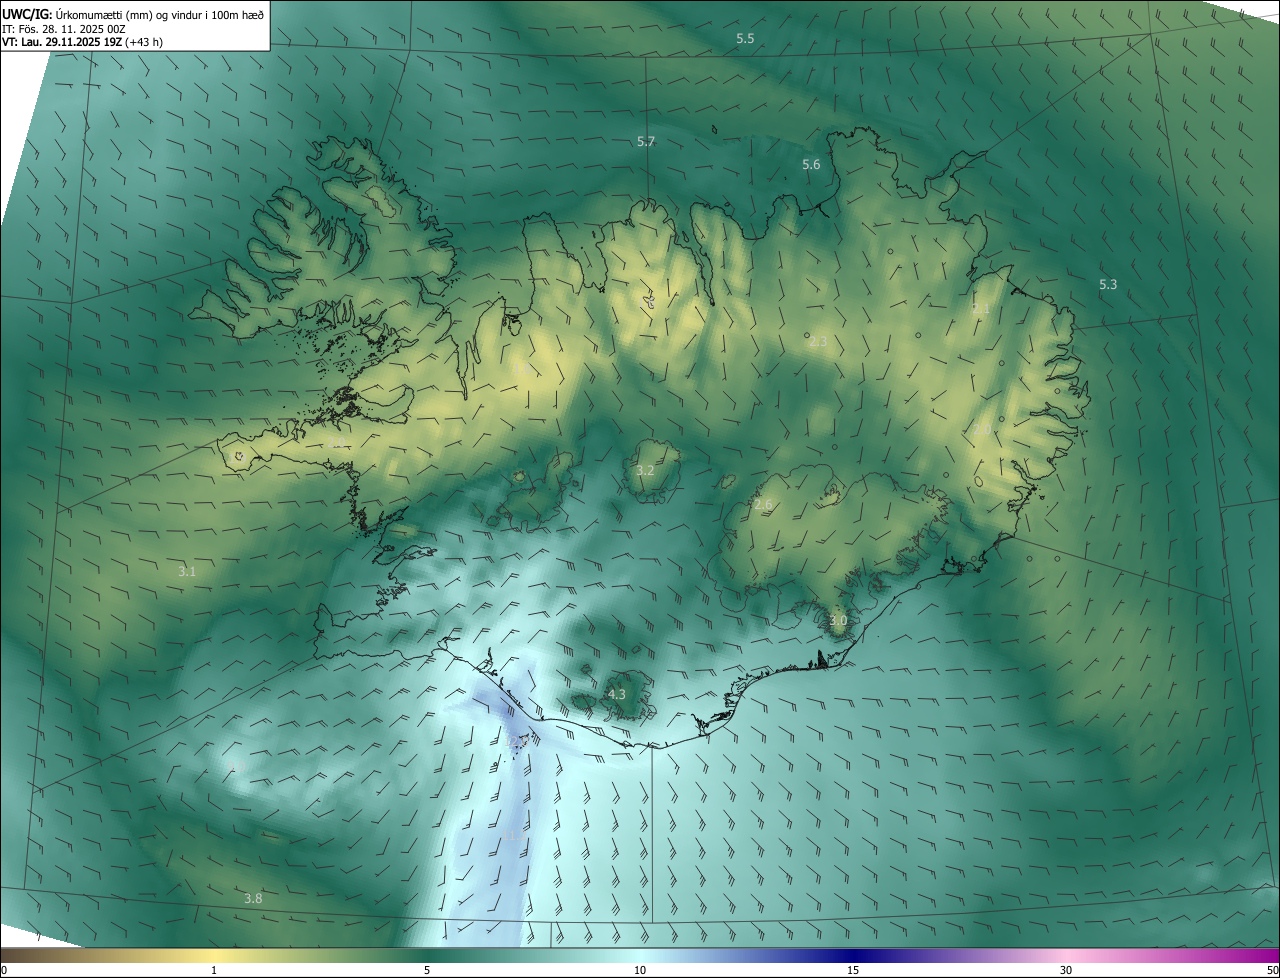This screenshot has height=978, width=1280.
Task: Select the faint 2.1 value label
Action: (x=981, y=309)
